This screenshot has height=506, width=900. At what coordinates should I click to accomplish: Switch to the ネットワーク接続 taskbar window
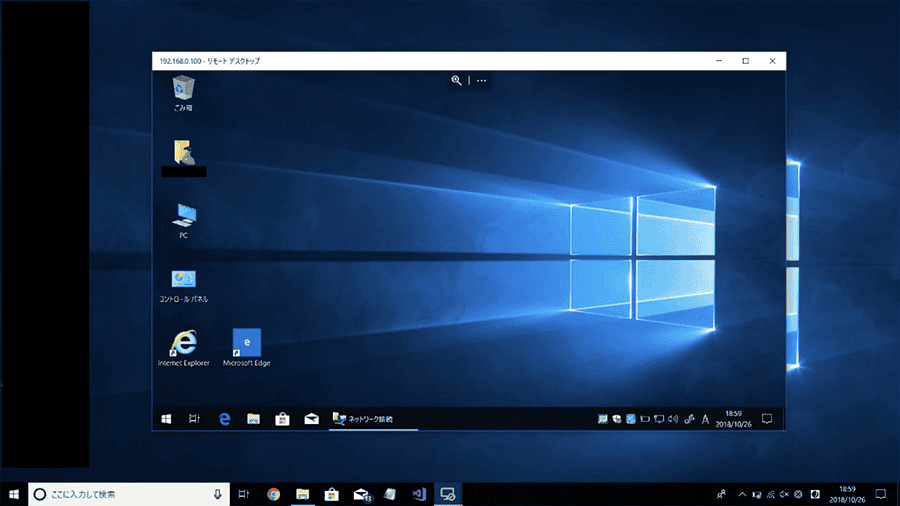[x=373, y=419]
